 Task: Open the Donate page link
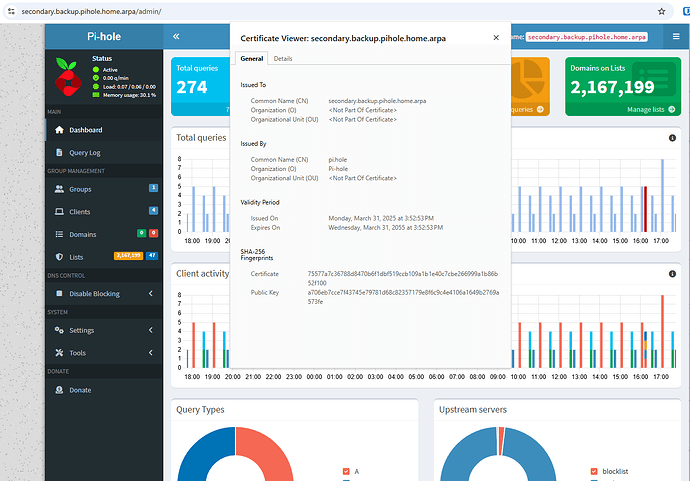[80, 390]
